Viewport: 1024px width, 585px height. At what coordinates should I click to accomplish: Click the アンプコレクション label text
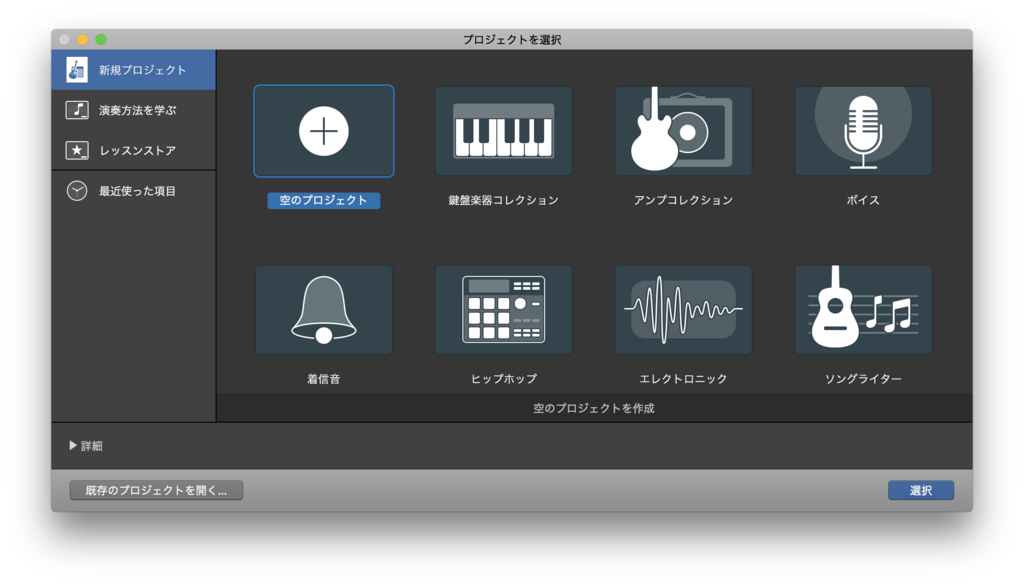point(683,200)
